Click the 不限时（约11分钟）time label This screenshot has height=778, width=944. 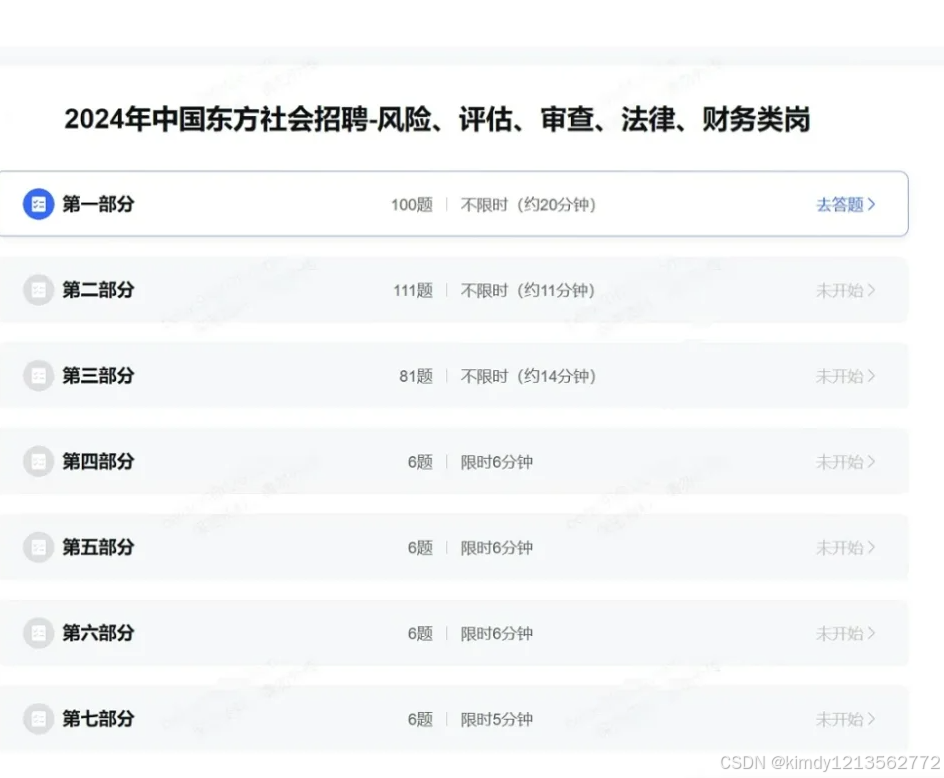click(527, 291)
